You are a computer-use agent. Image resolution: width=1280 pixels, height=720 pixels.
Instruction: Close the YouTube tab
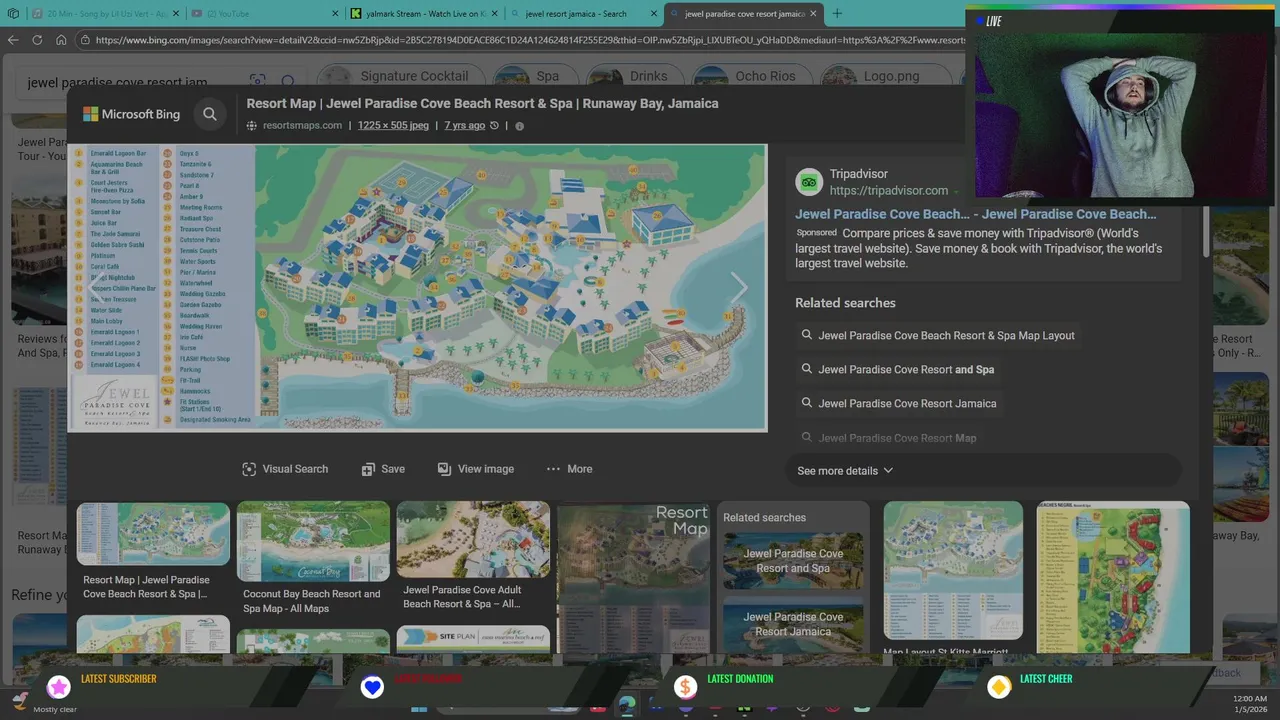coord(333,14)
